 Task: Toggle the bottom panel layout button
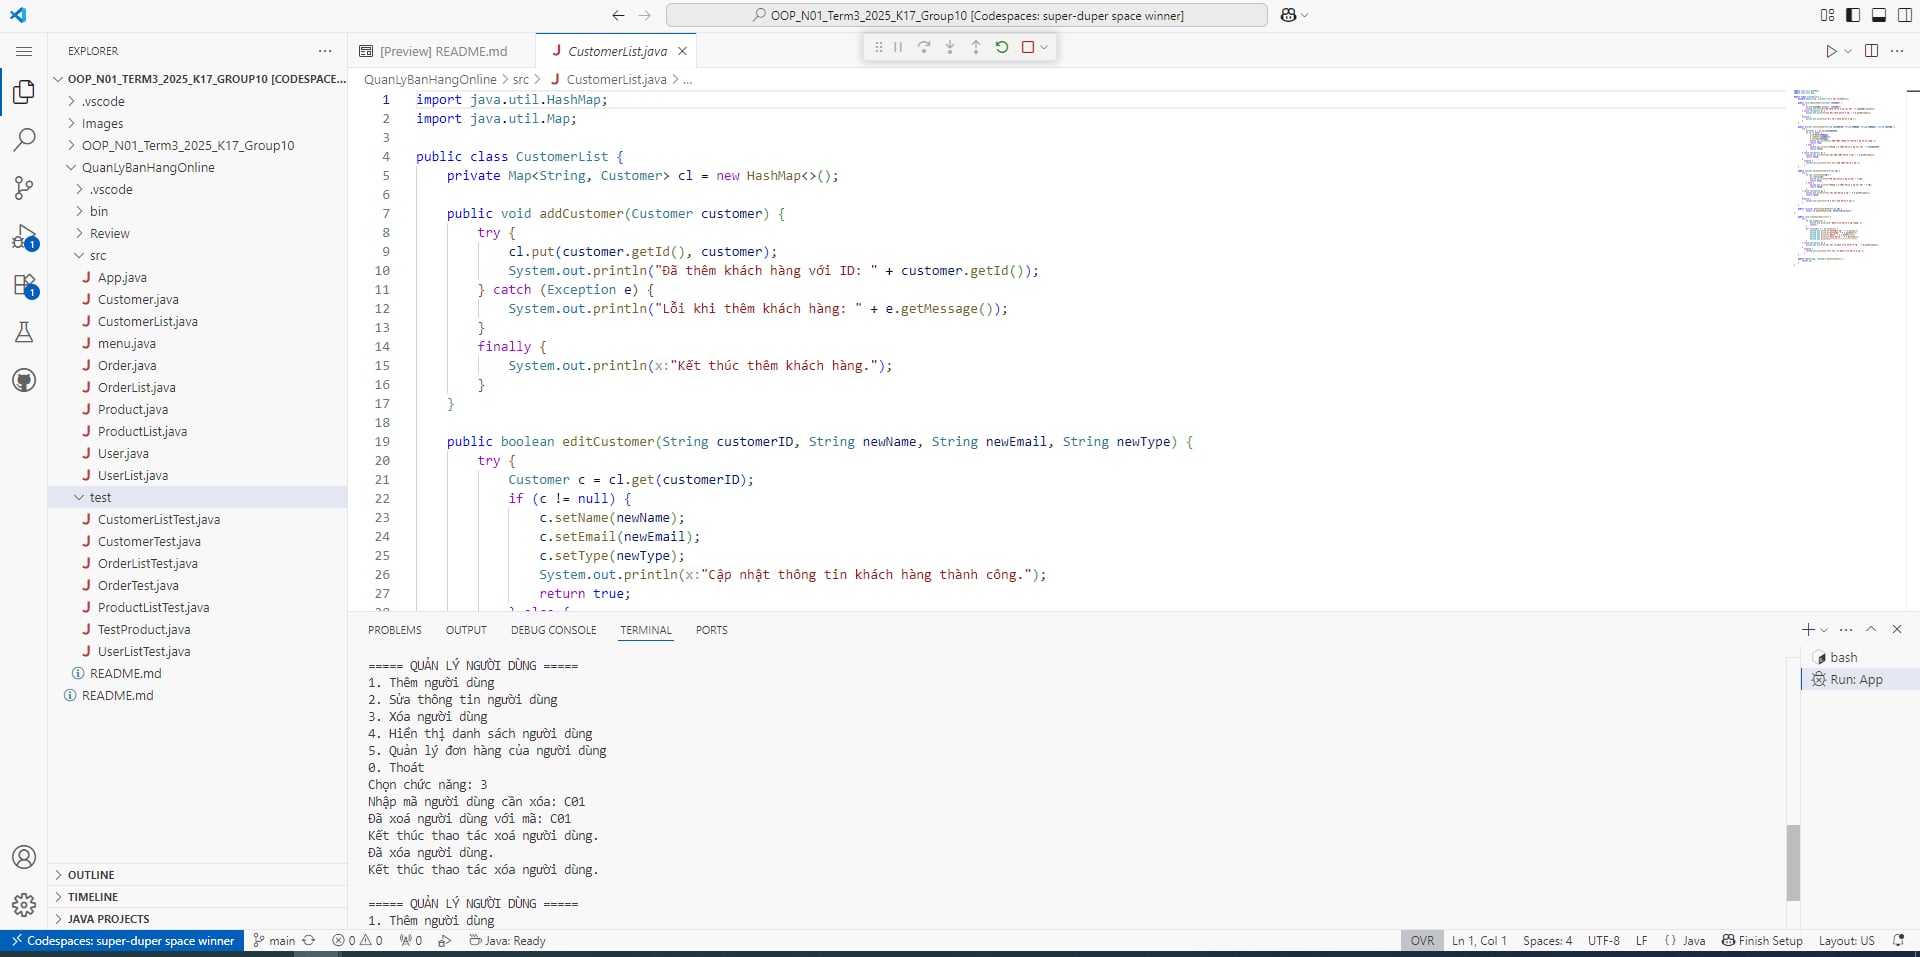tap(1879, 15)
